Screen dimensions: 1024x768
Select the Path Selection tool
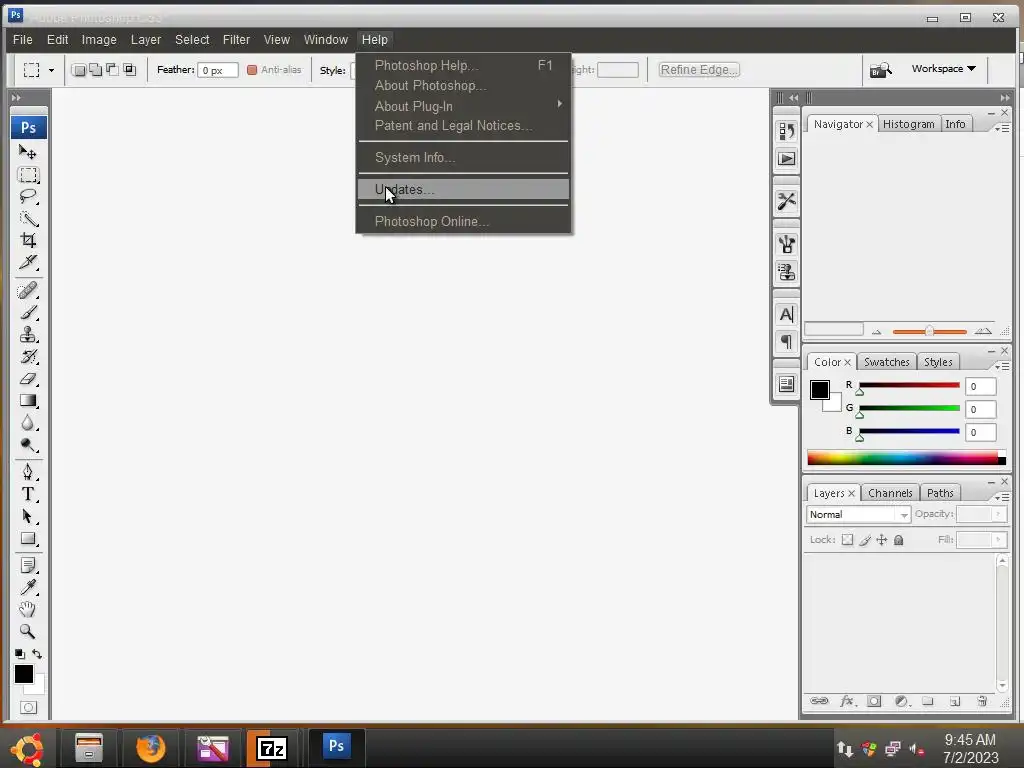click(x=28, y=516)
